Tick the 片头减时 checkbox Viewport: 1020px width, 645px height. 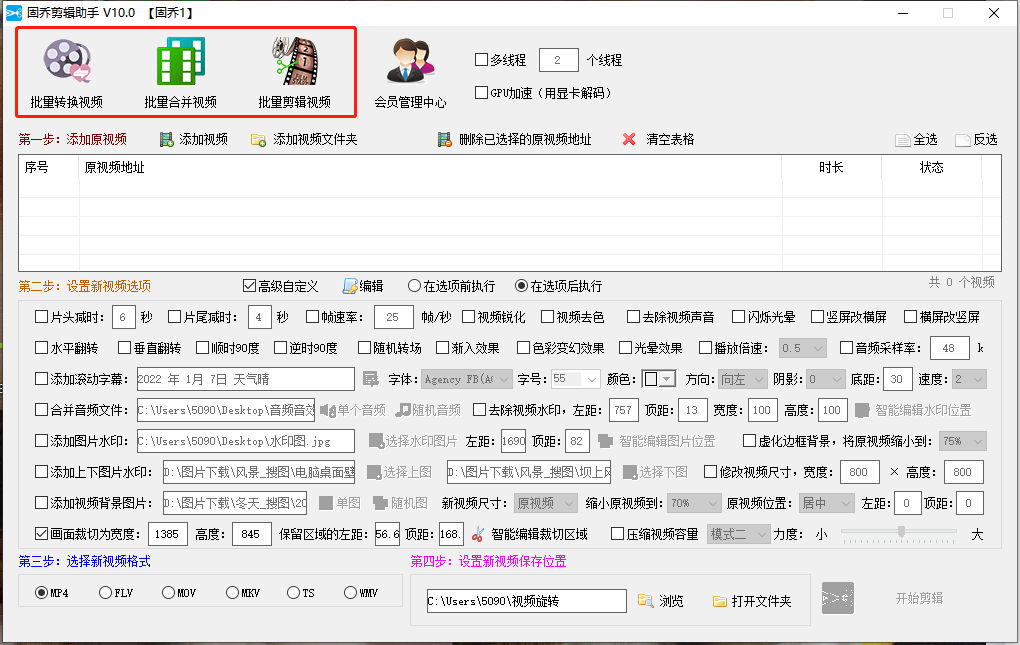point(42,317)
